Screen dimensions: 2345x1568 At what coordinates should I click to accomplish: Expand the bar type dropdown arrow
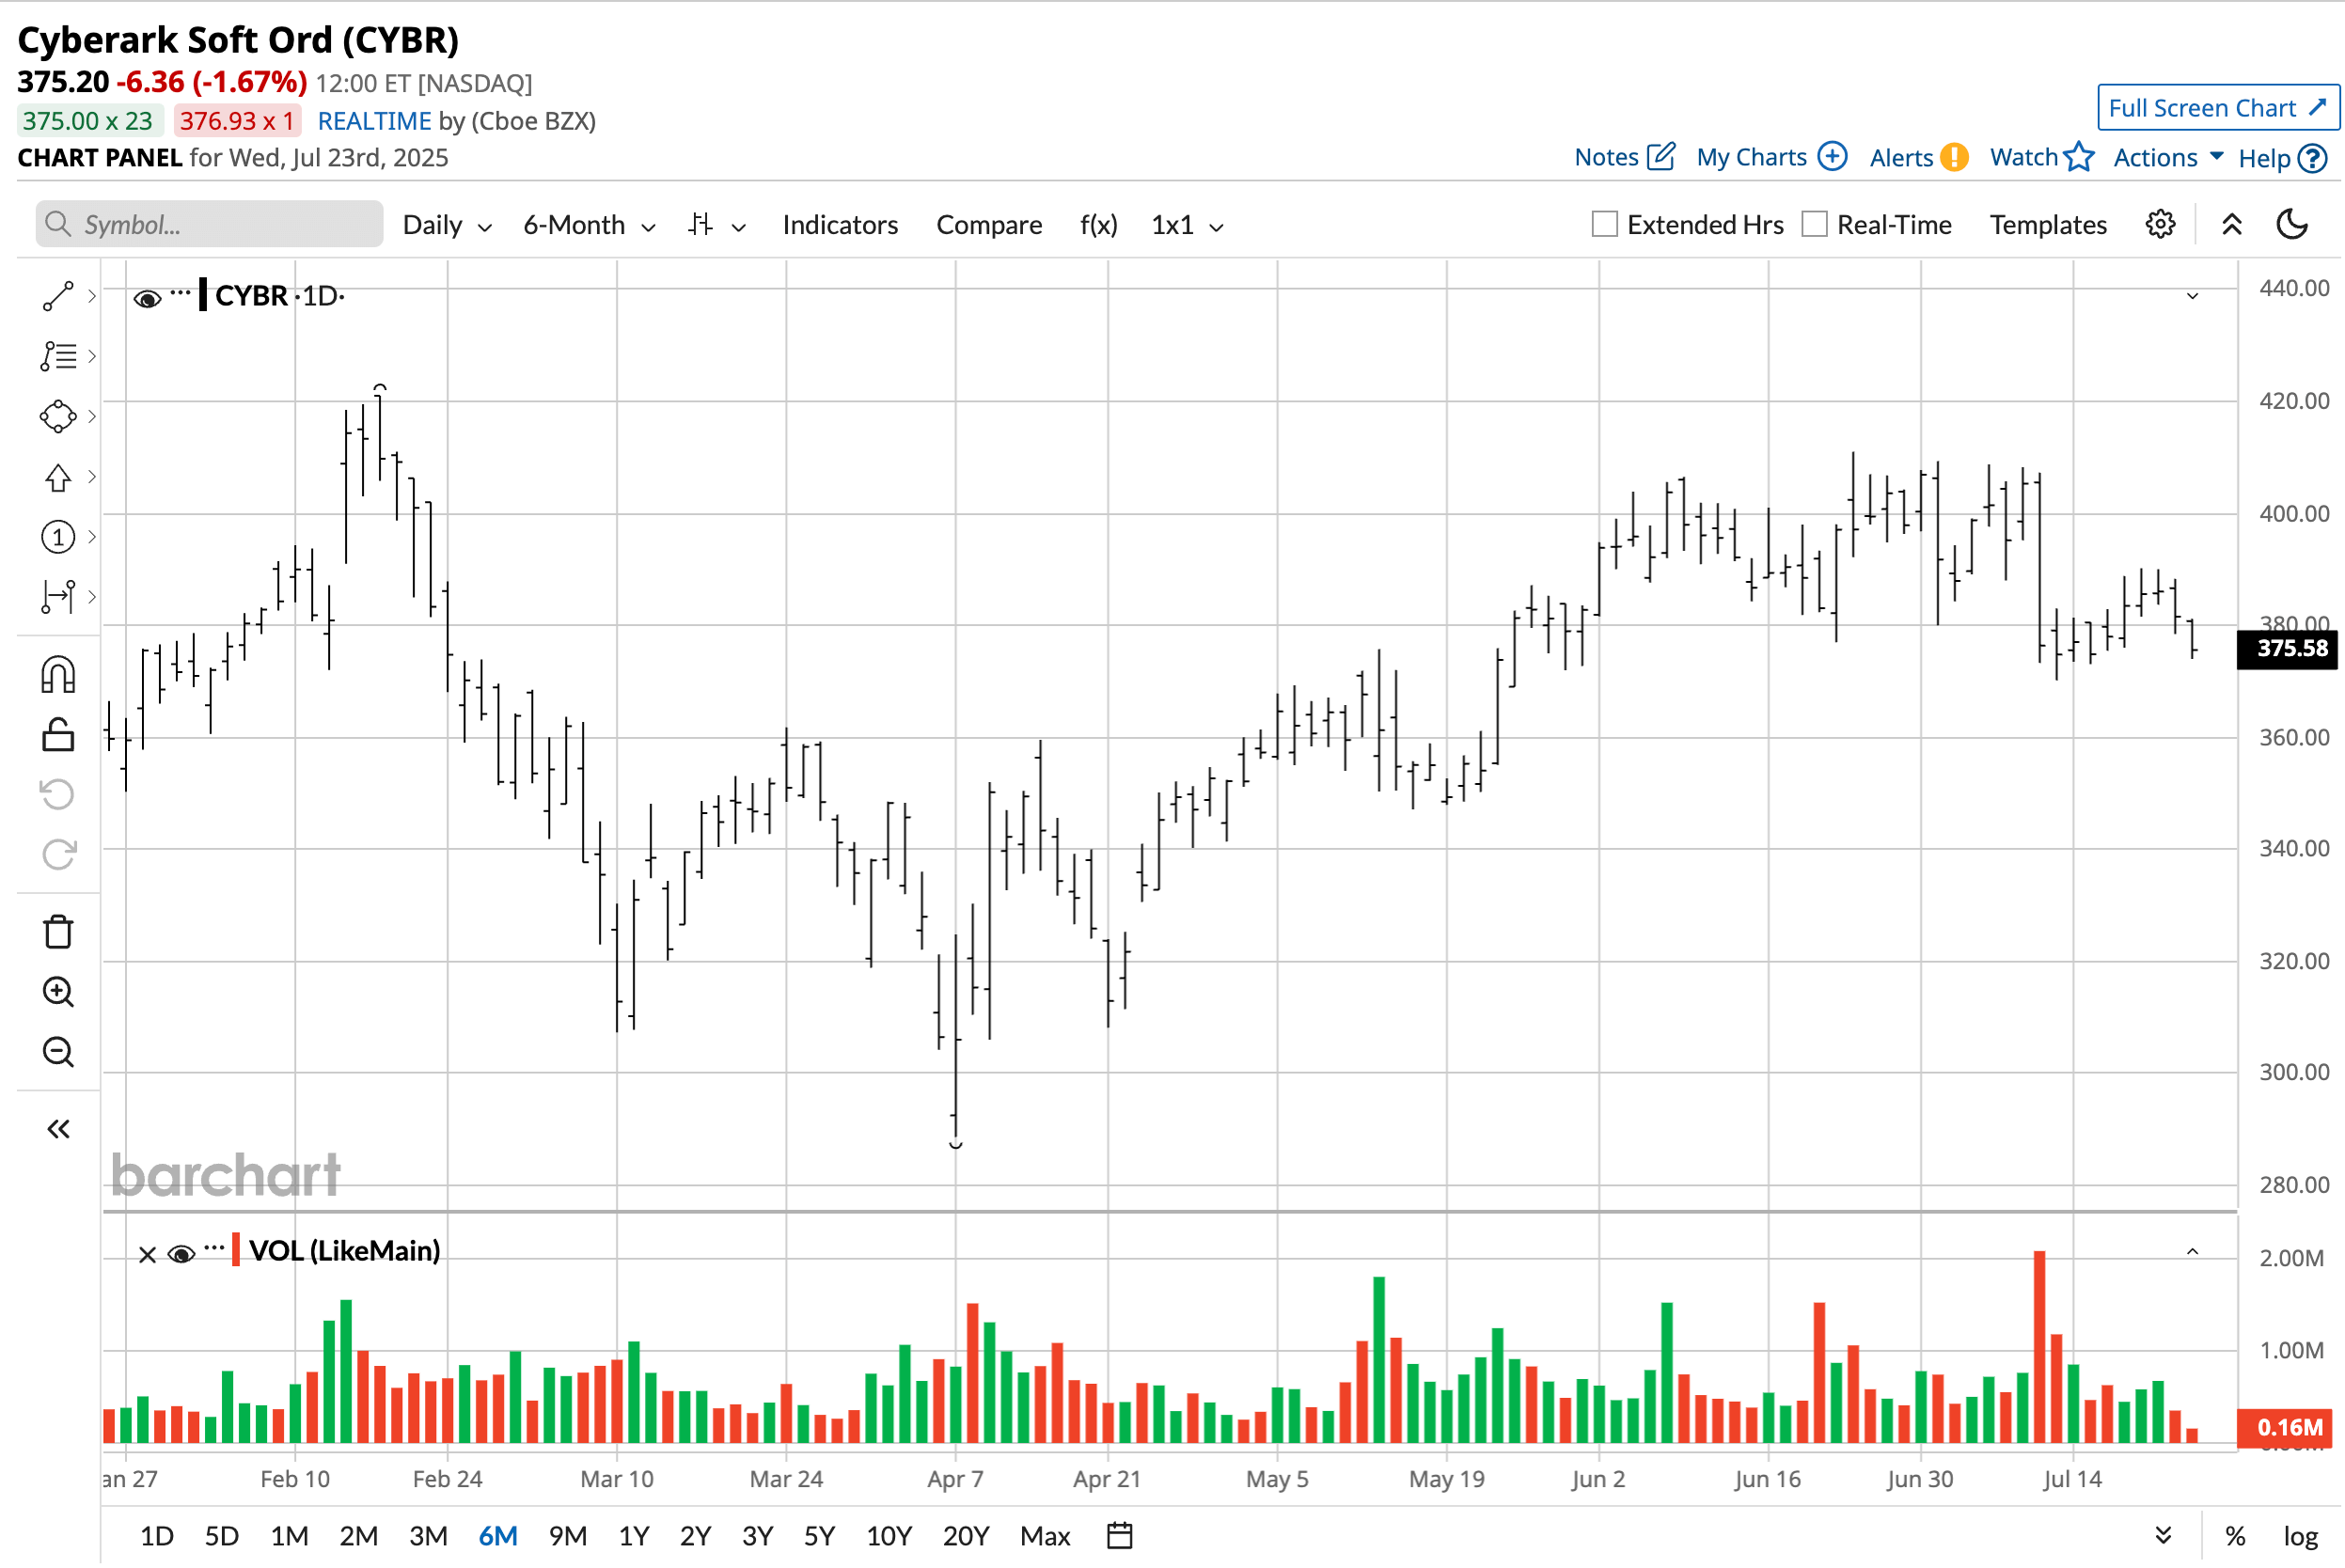(x=738, y=228)
